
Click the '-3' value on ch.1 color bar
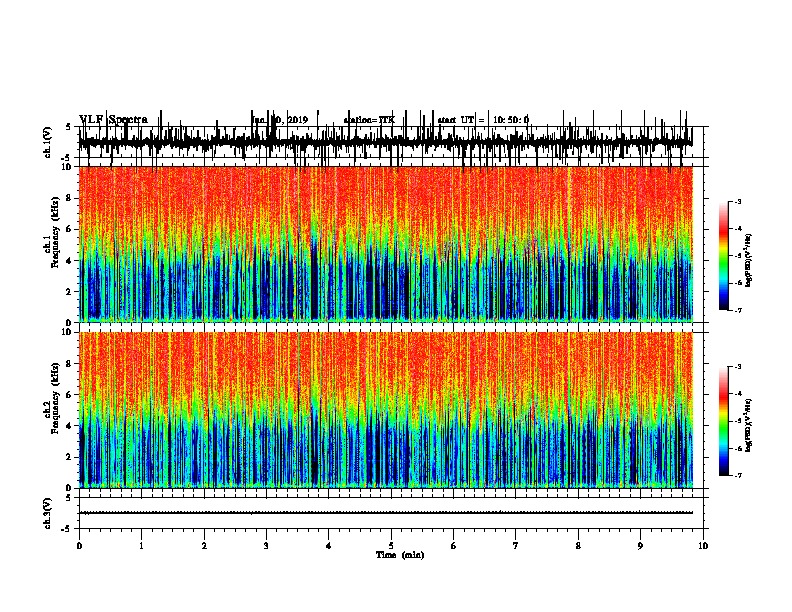point(737,201)
